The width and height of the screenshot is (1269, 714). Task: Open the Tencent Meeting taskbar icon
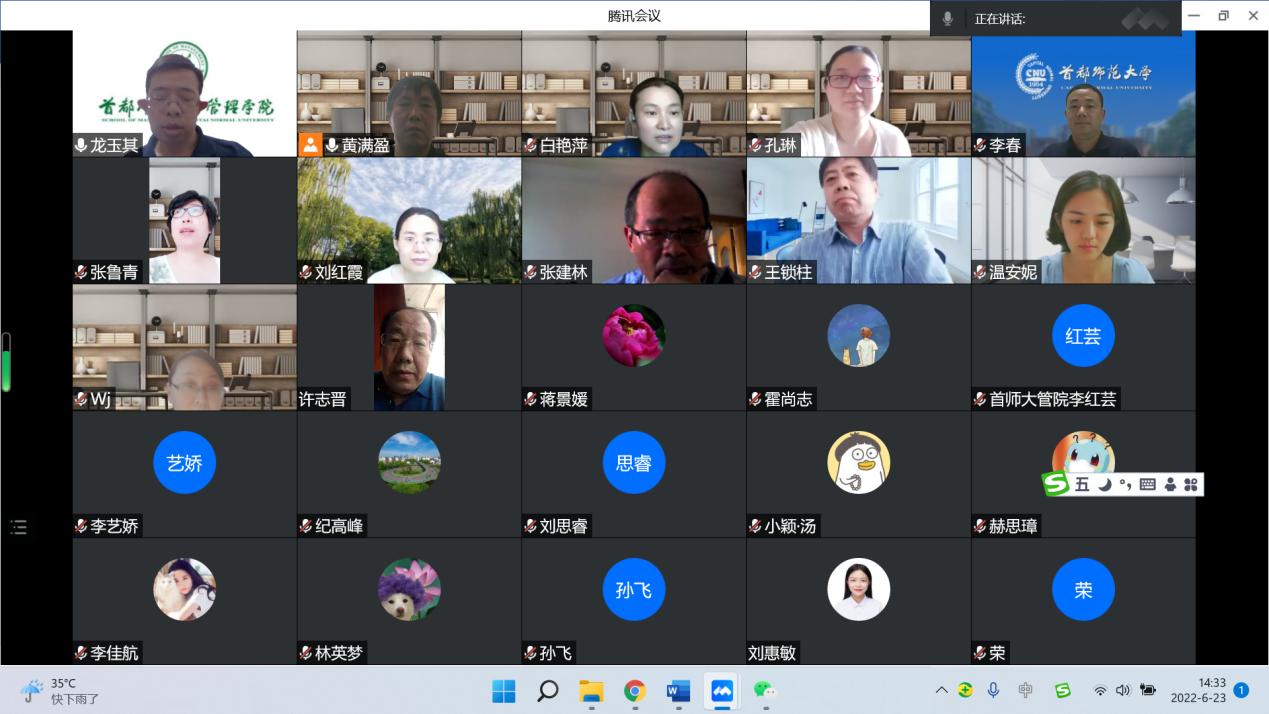(x=721, y=690)
